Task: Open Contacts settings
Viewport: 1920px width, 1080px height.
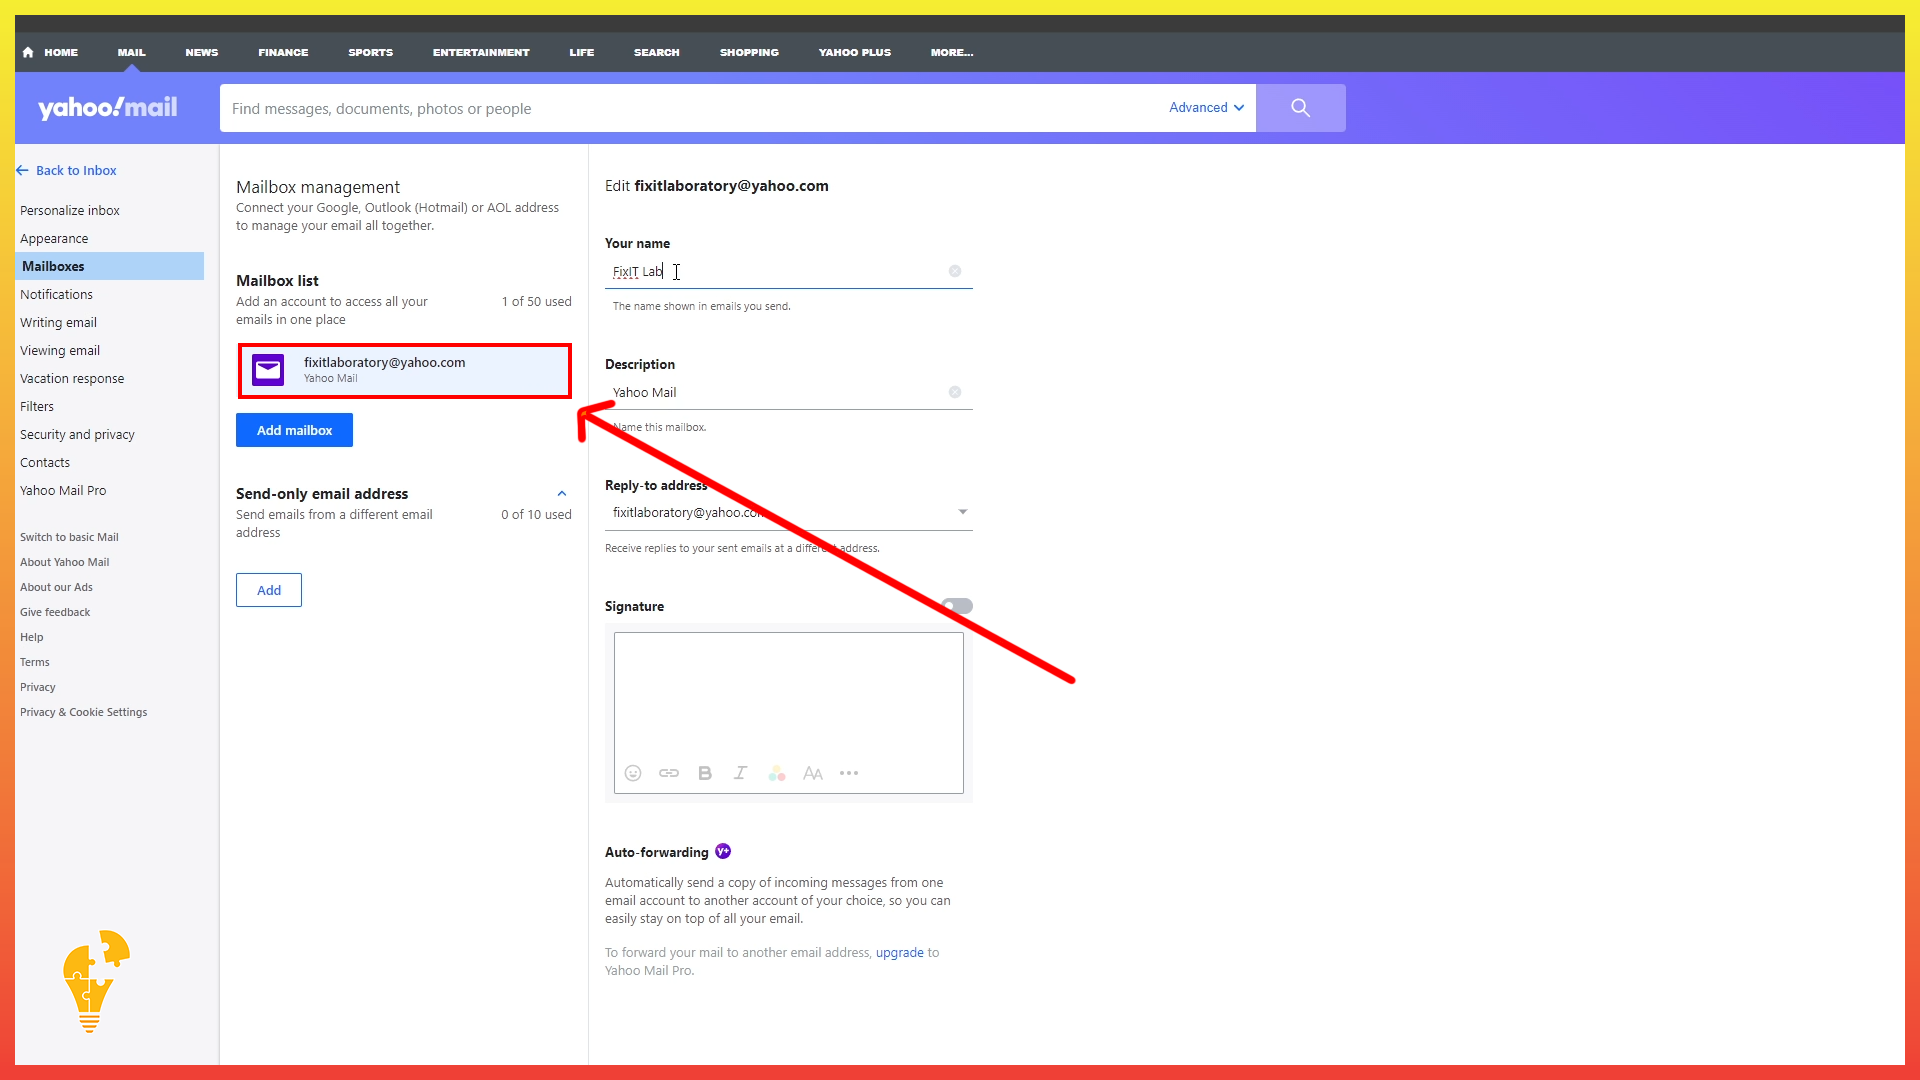Action: click(45, 462)
